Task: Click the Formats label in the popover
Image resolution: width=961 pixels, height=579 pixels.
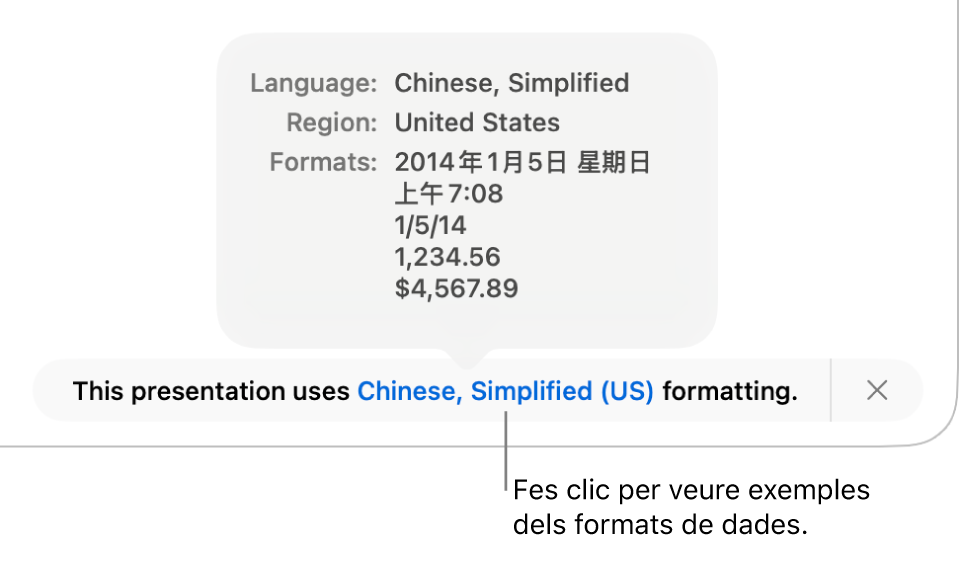Action: pyautogui.click(x=323, y=162)
